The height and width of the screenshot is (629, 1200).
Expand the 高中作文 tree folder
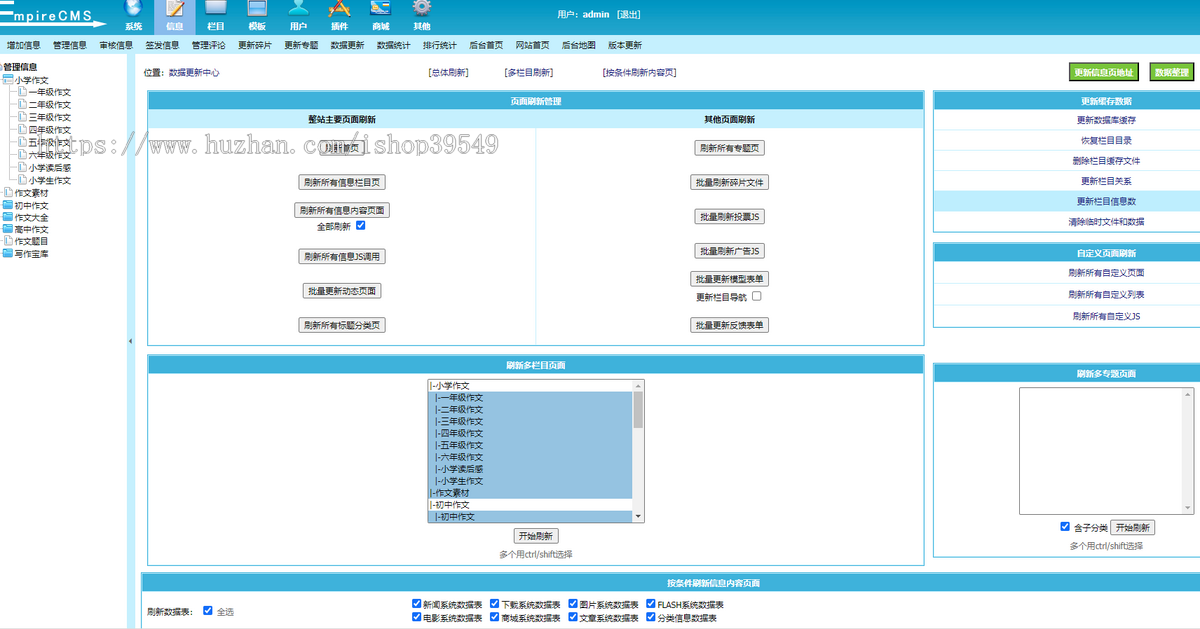pos(8,229)
